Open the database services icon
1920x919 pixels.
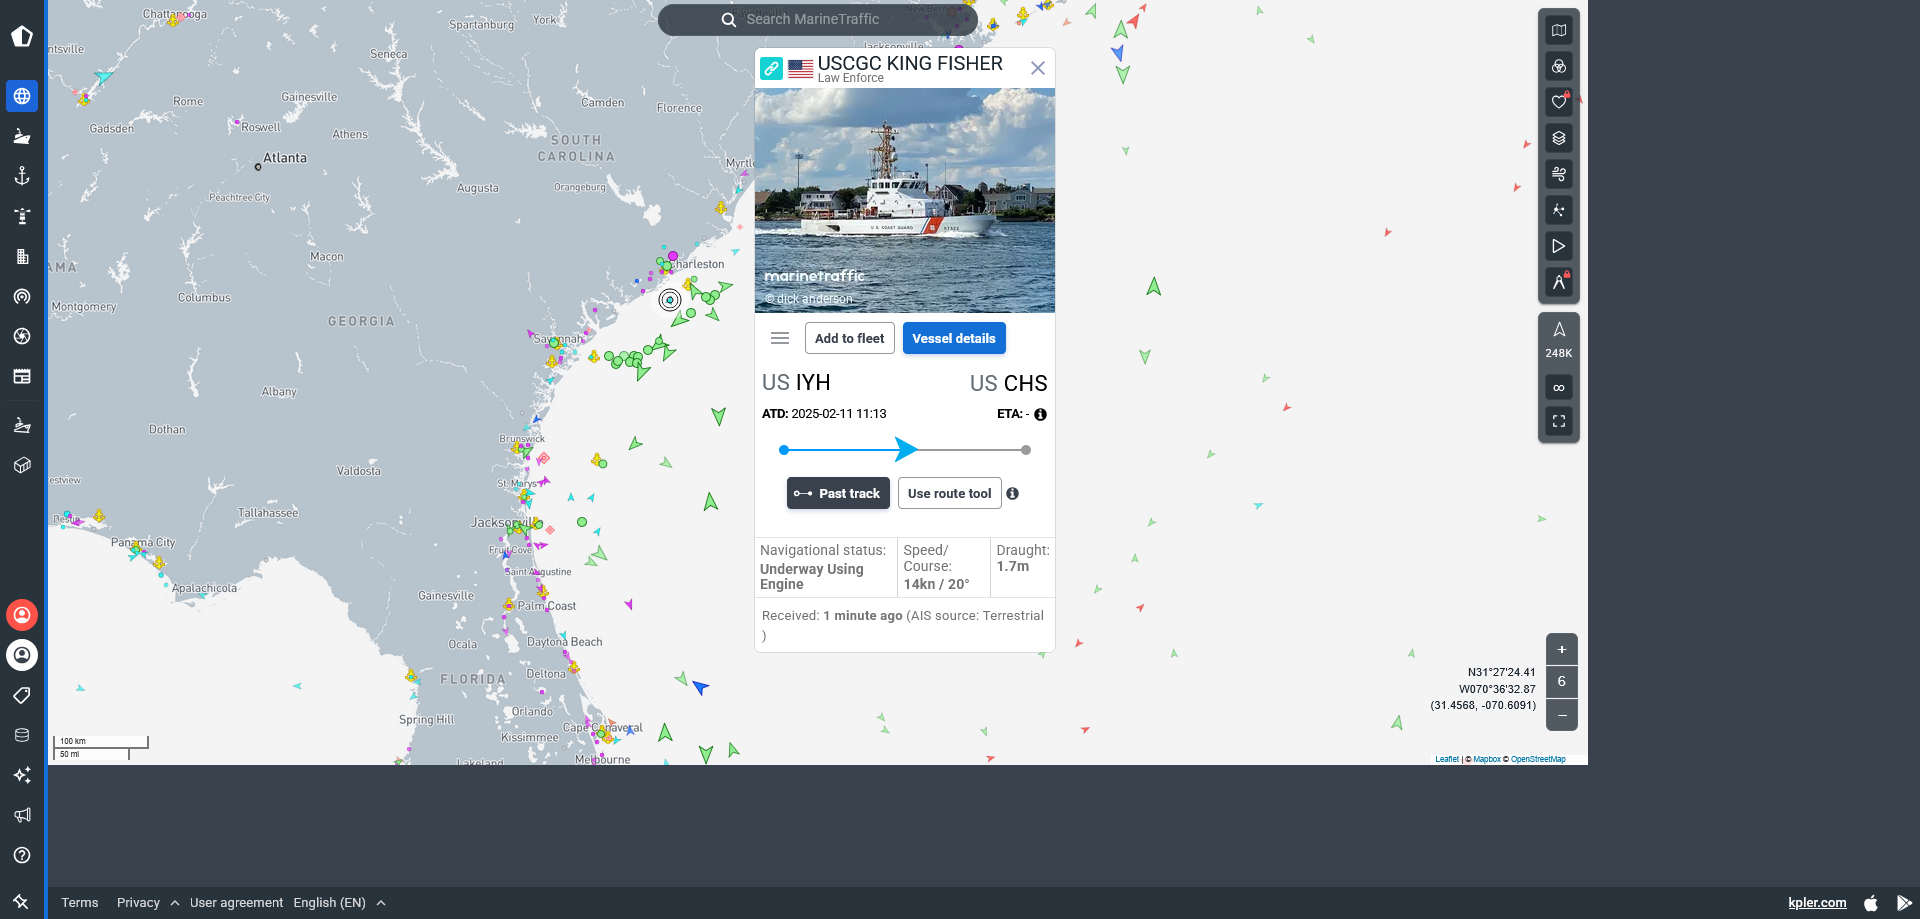[x=22, y=735]
